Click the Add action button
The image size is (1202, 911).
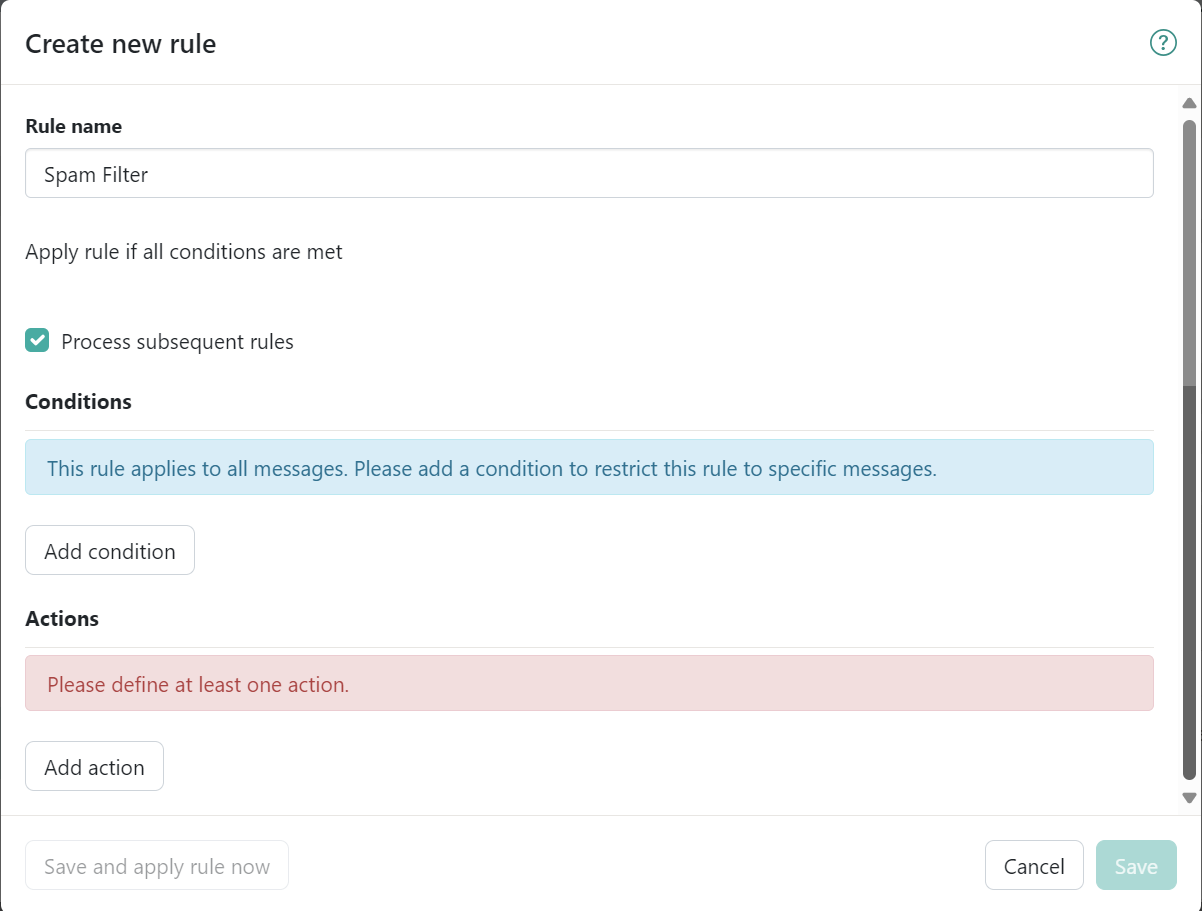coord(94,766)
